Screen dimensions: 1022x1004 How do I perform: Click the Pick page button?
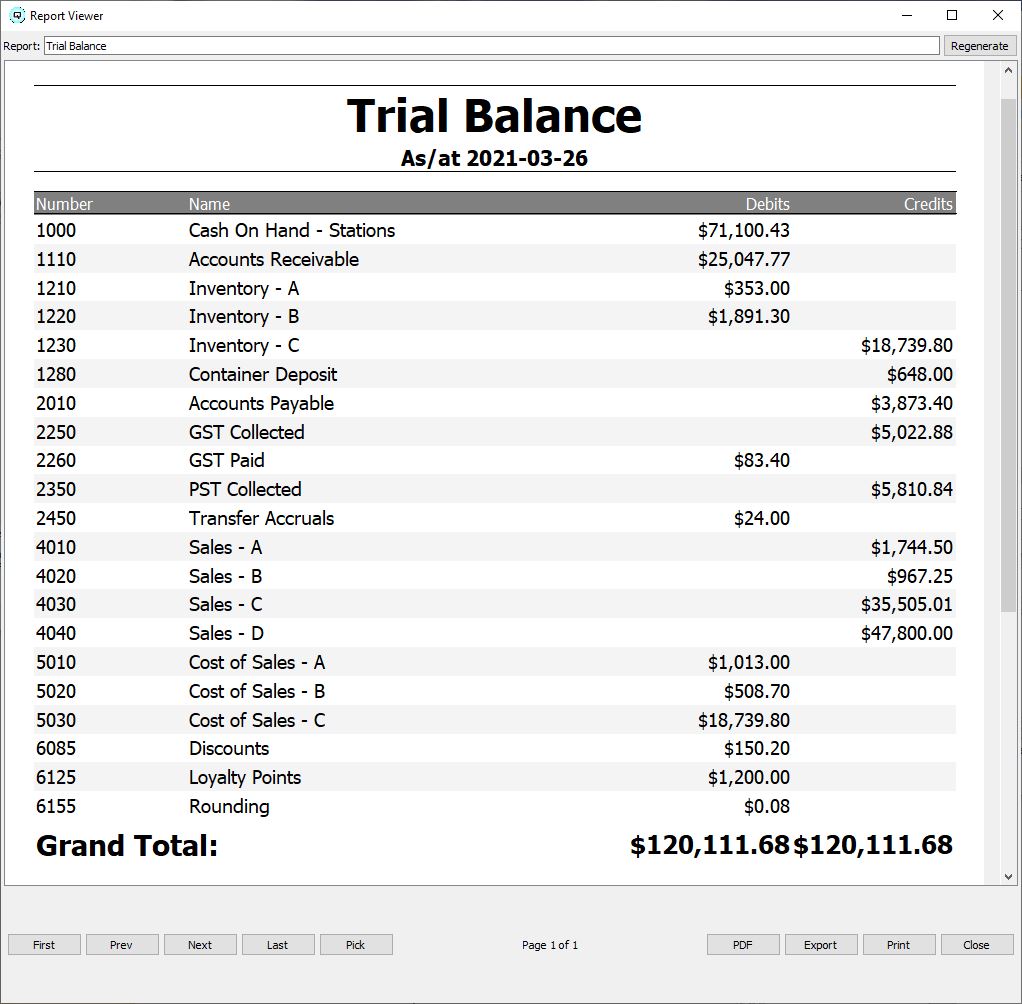[x=356, y=945]
